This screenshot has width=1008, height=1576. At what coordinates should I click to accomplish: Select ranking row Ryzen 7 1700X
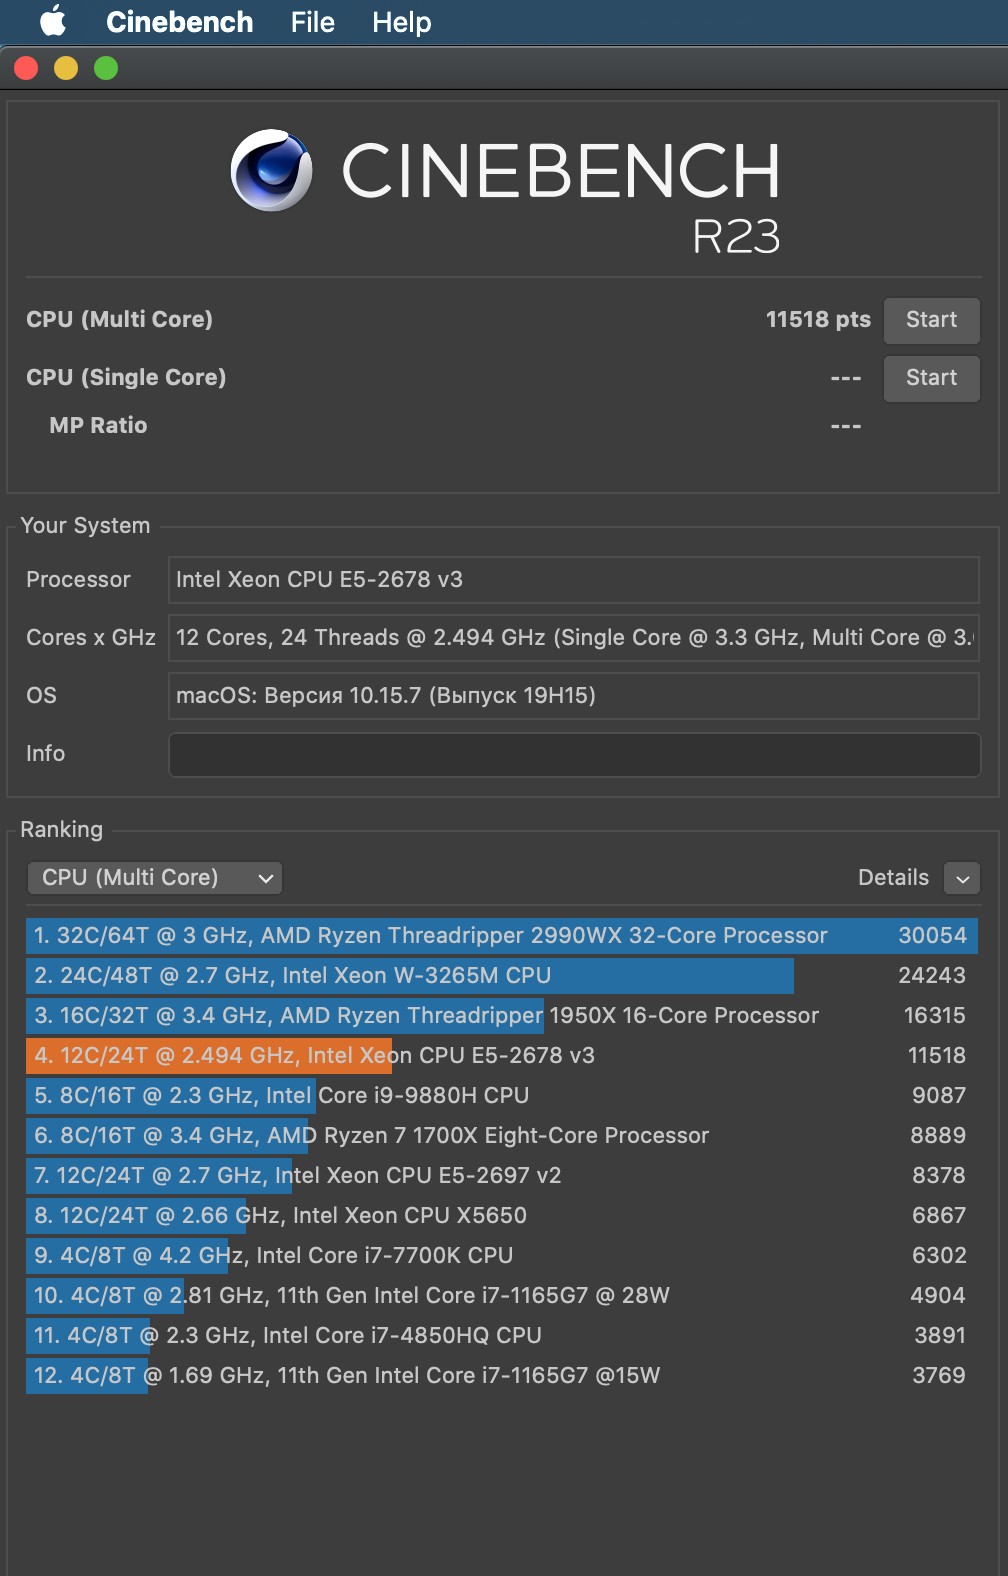tap(502, 1136)
